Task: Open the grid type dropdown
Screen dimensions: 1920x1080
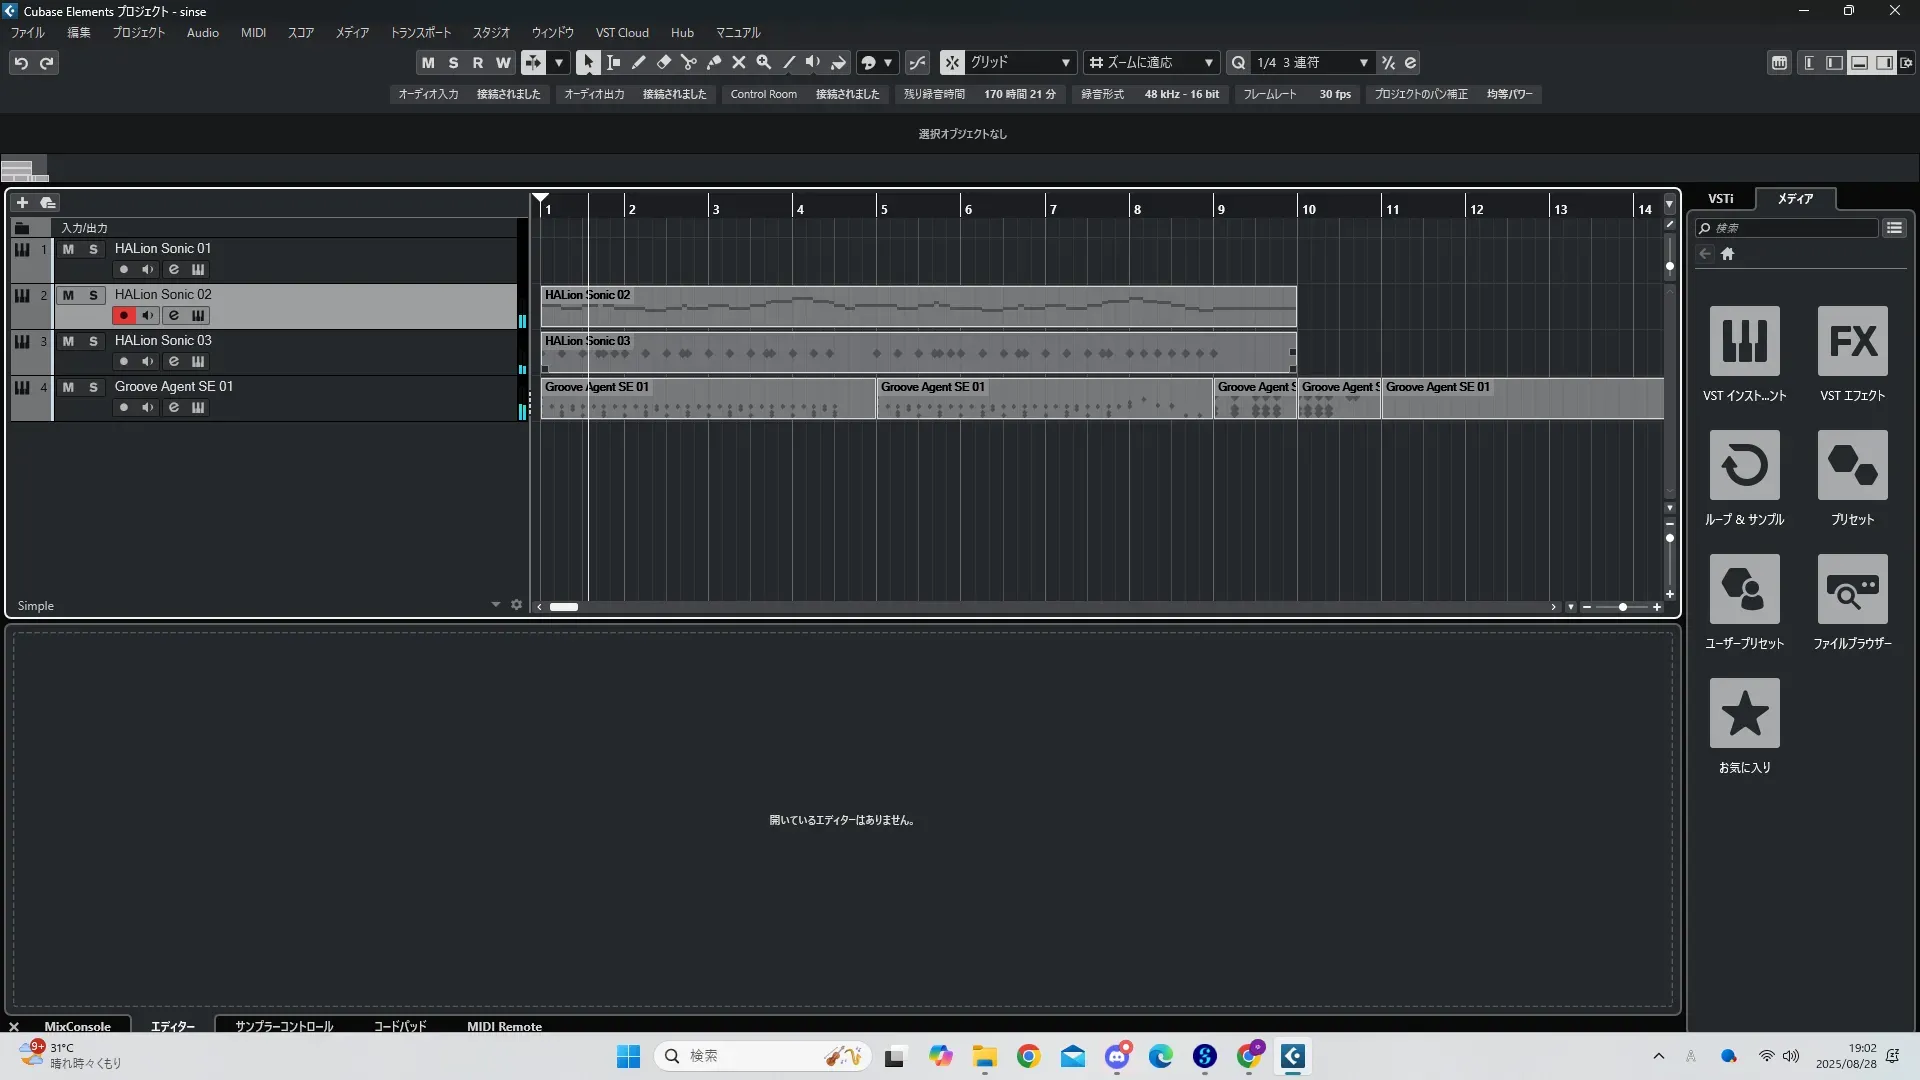Action: [1065, 63]
